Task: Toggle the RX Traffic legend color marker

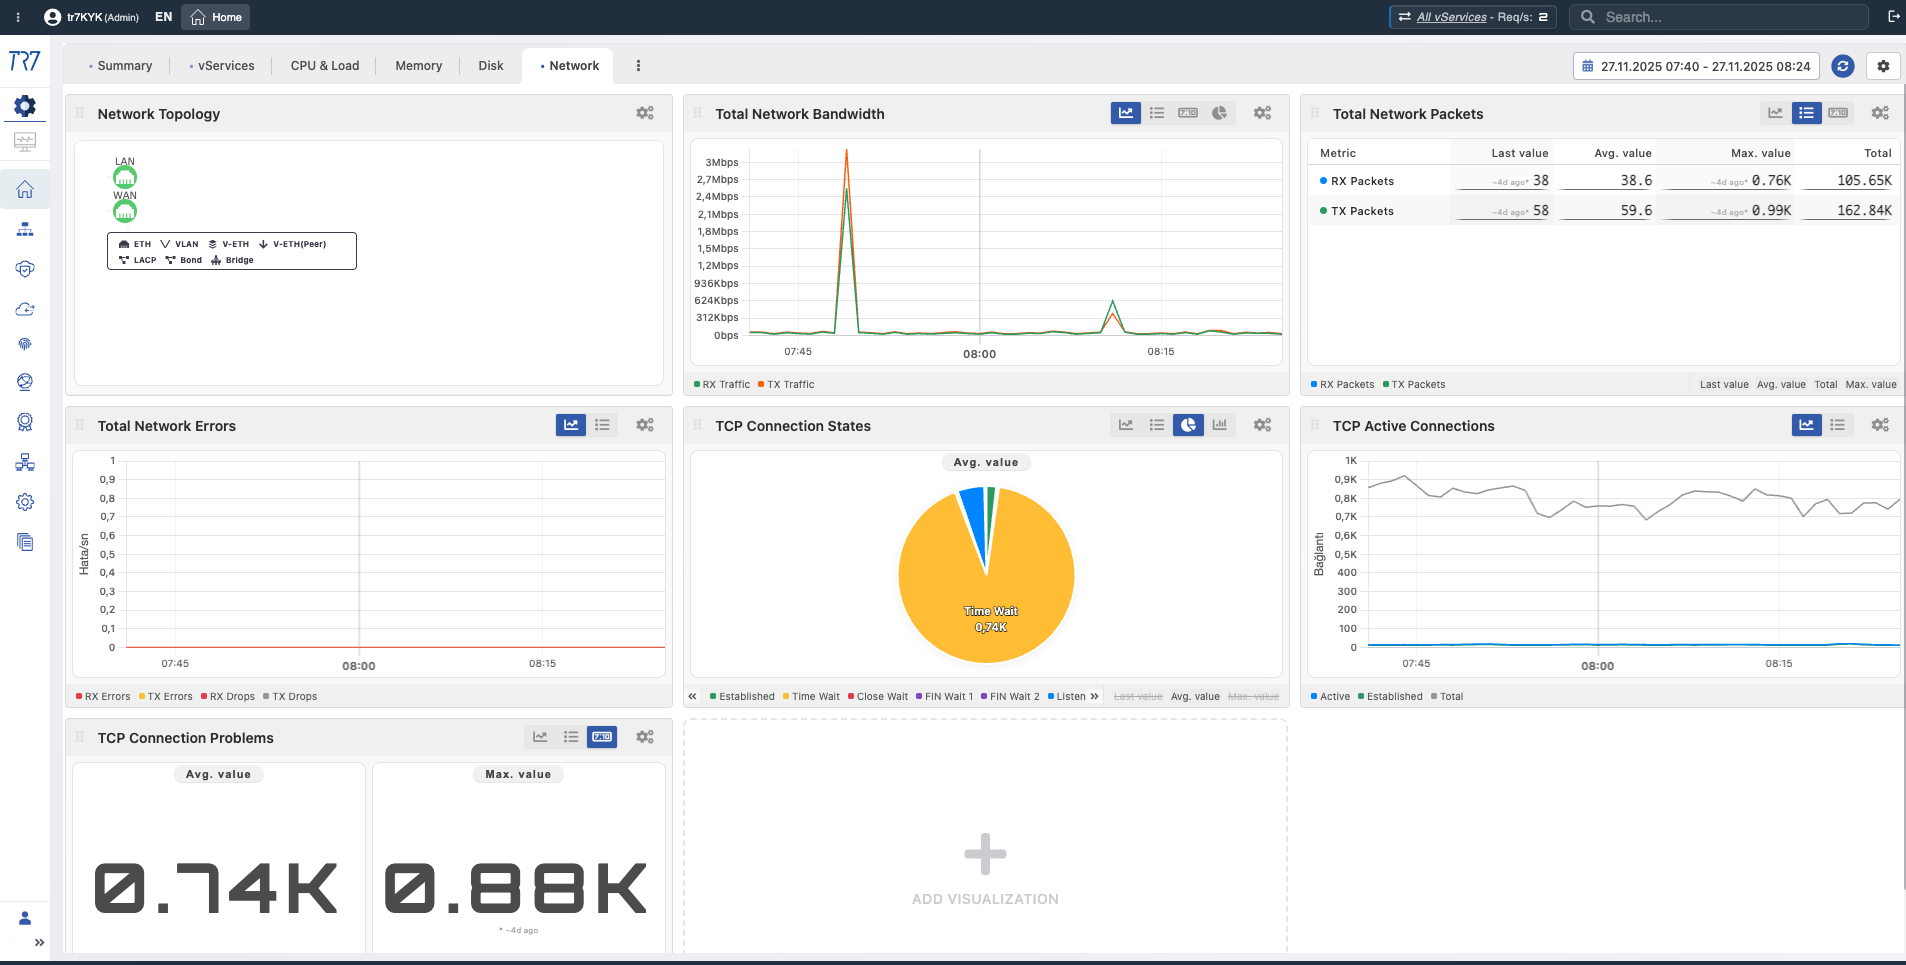Action: click(697, 385)
